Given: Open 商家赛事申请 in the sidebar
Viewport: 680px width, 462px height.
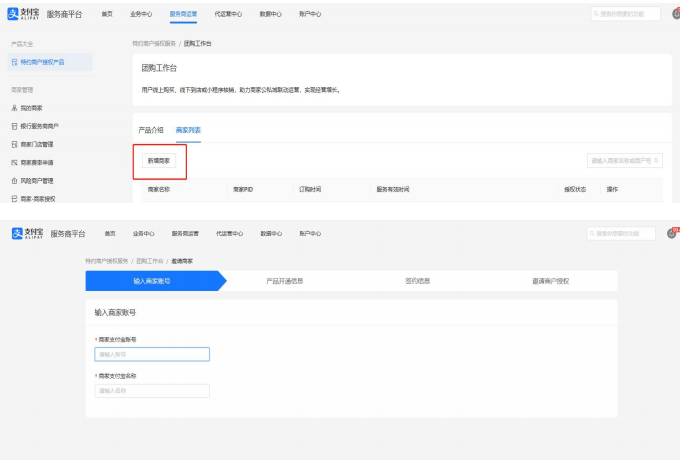Looking at the screenshot, I should (x=37, y=162).
